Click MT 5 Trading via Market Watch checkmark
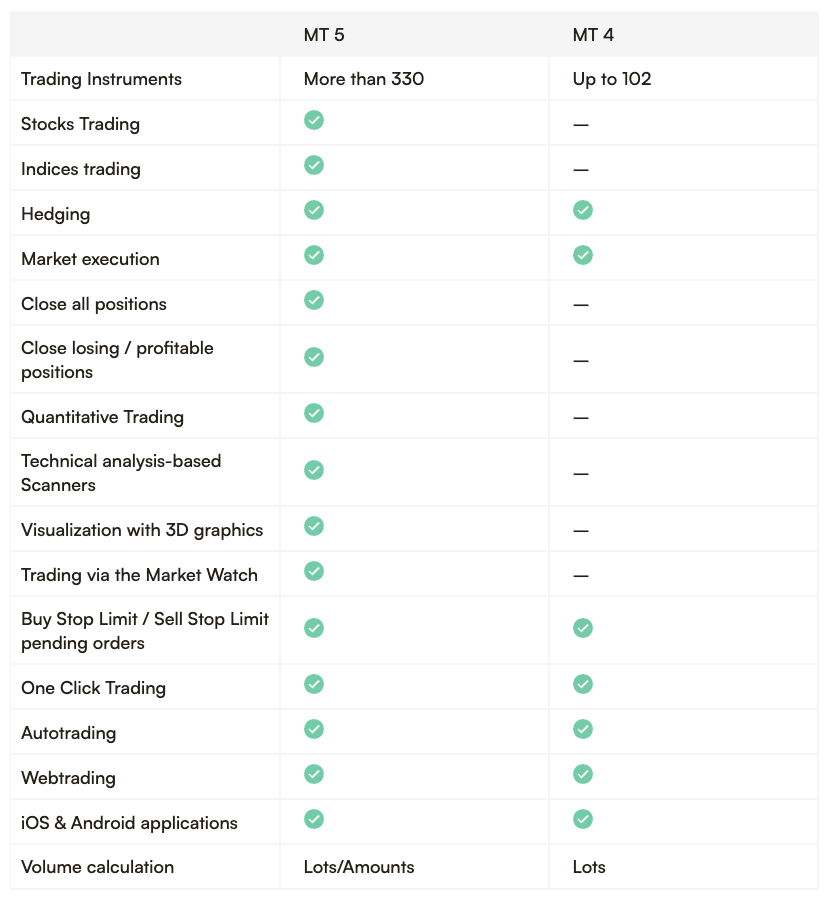 click(314, 571)
